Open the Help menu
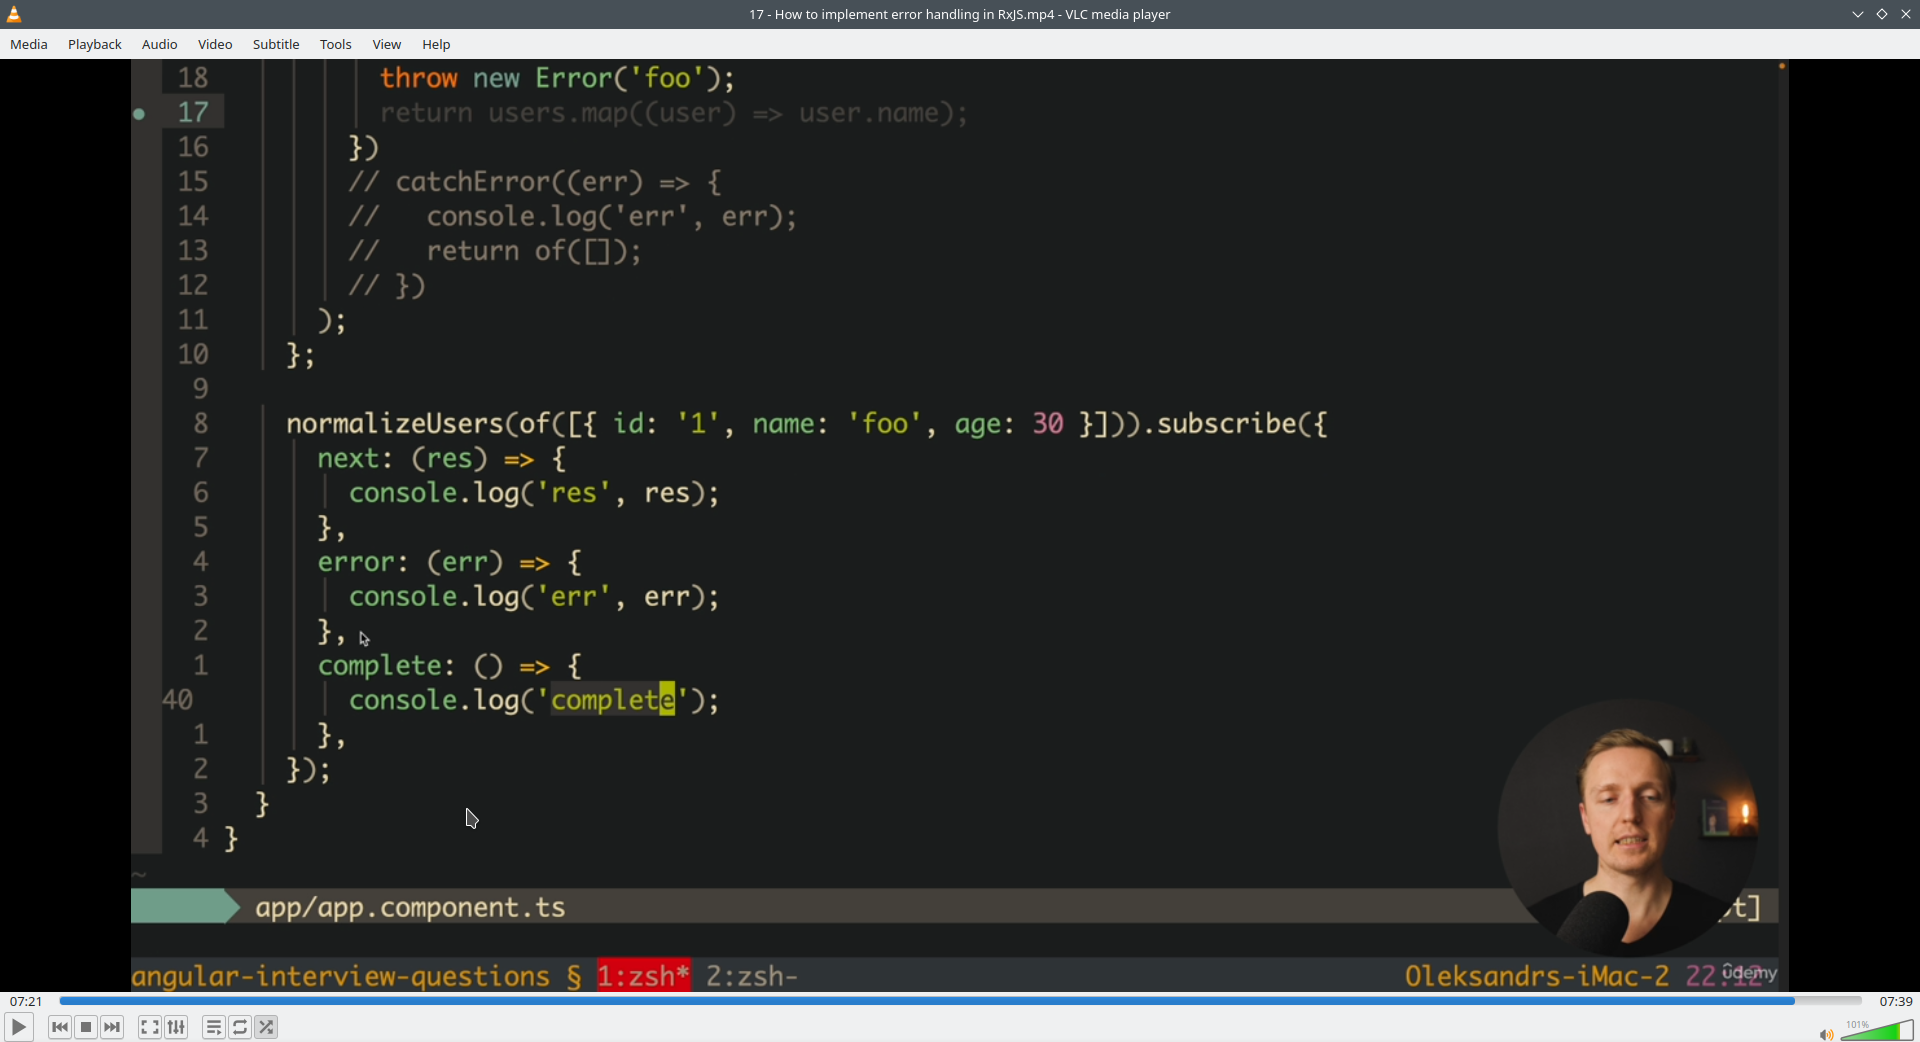 [x=436, y=44]
